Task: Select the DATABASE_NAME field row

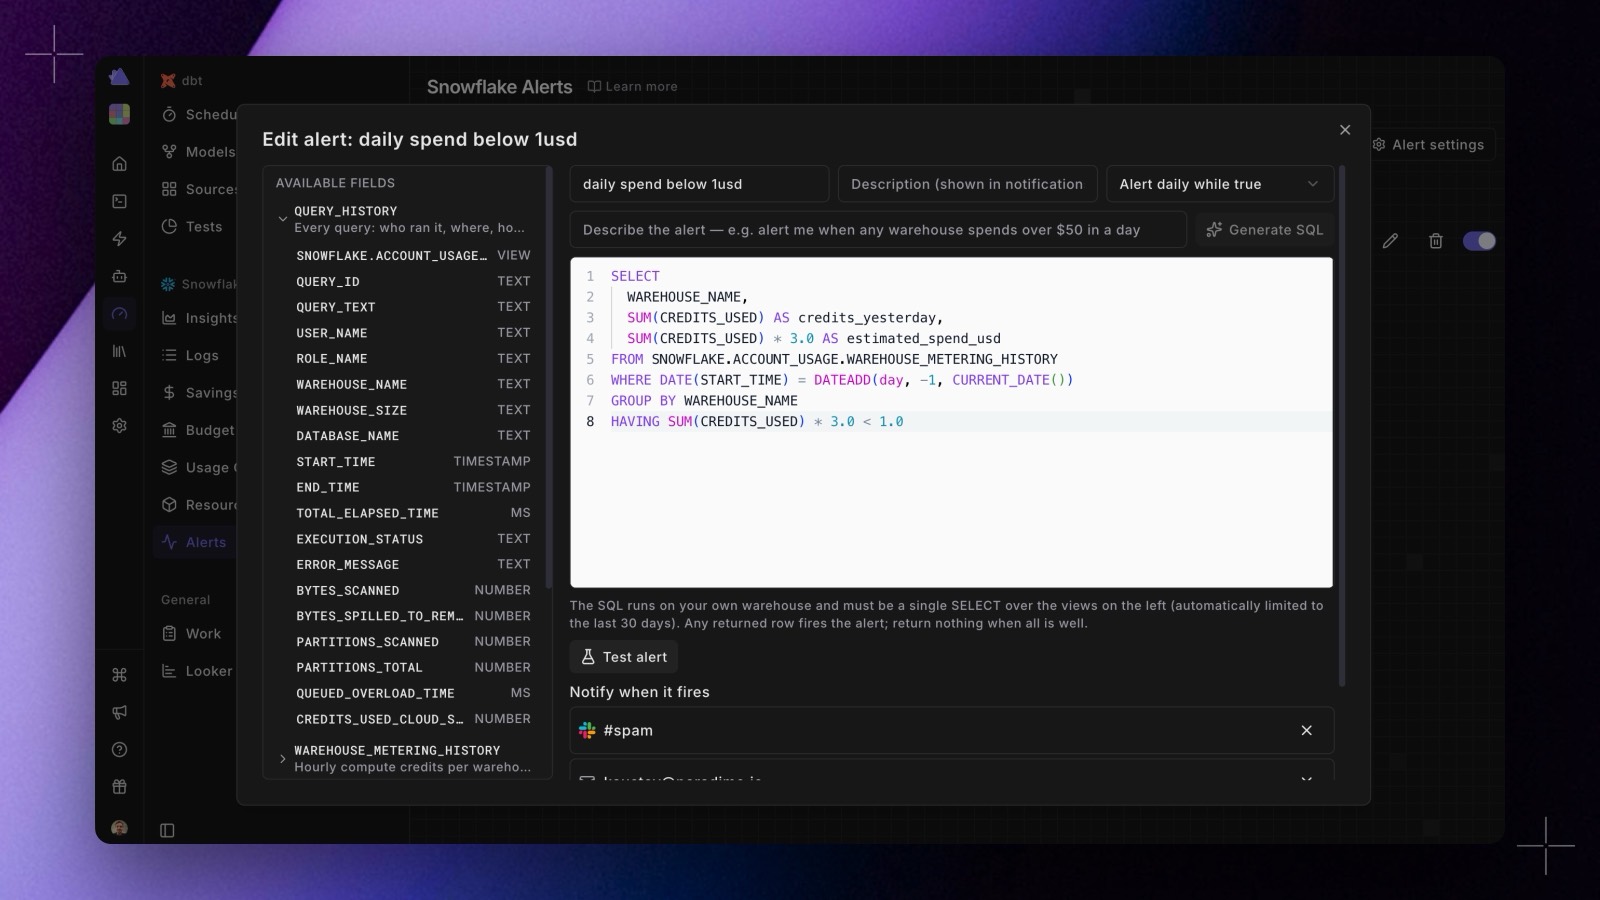Action: pos(413,436)
